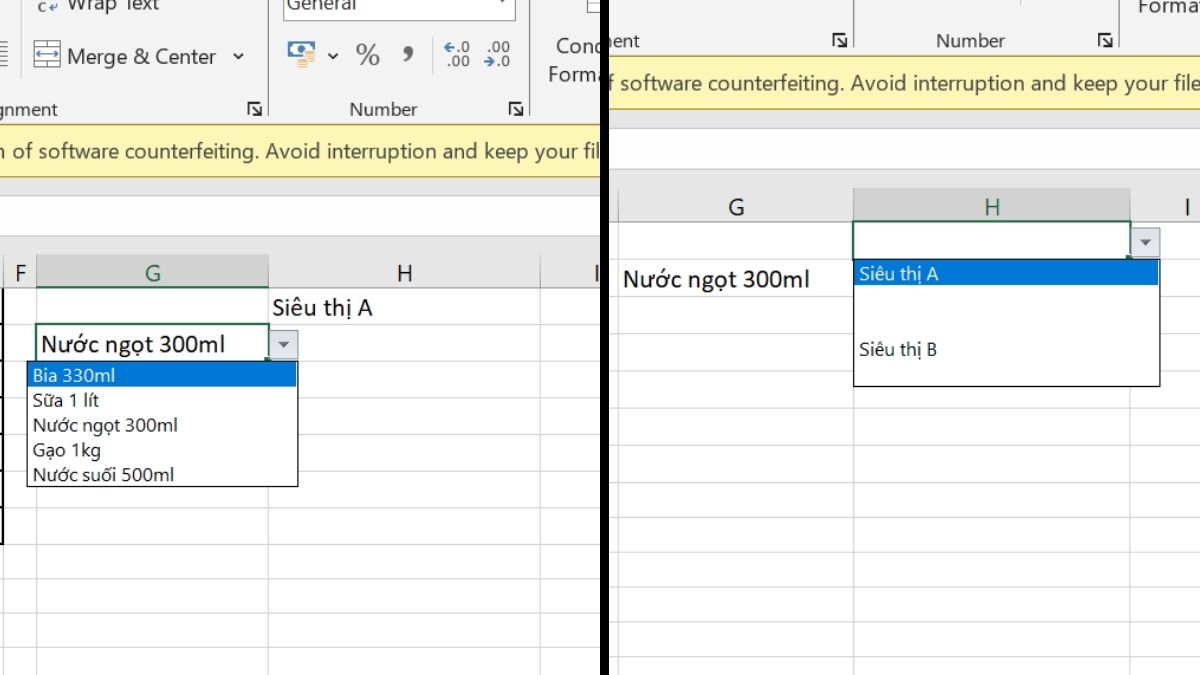
Task: Choose Siêu thị B from right dropdown list
Action: tap(1006, 349)
